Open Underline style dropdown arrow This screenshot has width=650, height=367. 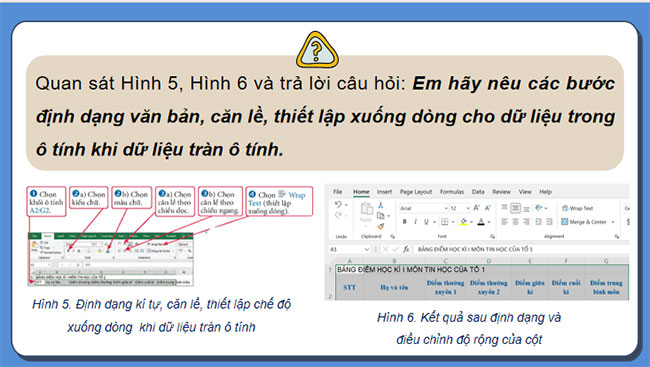434,222
